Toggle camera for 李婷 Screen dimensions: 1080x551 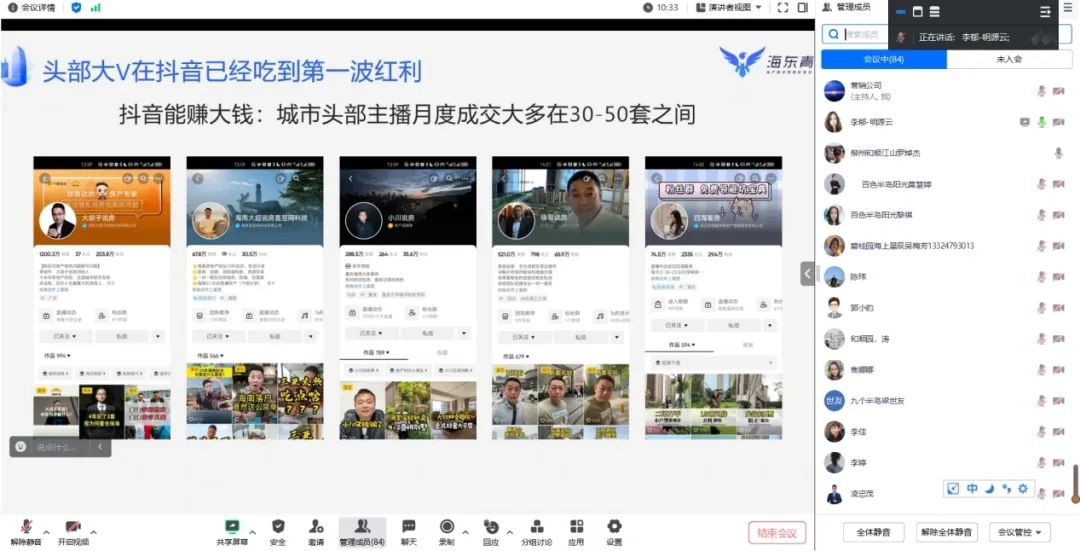1059,462
